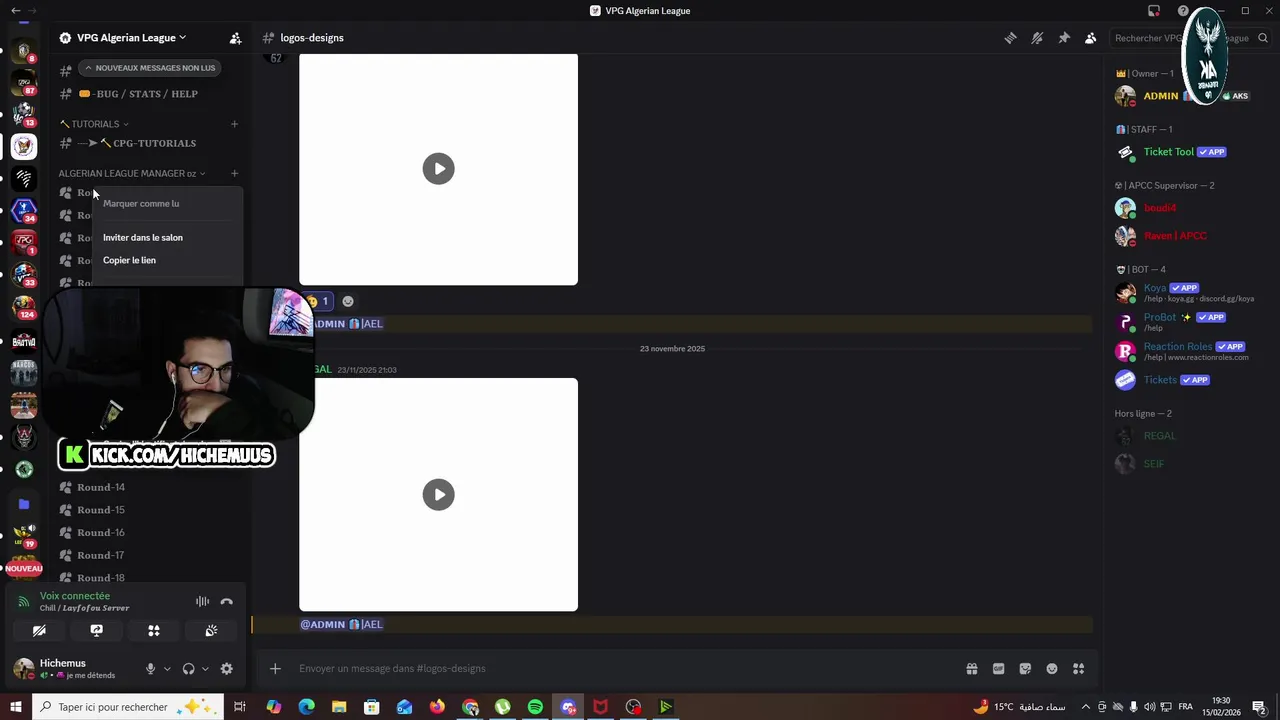The width and height of the screenshot is (1280, 720).
Task: Open User Settings gear
Action: coord(227,669)
